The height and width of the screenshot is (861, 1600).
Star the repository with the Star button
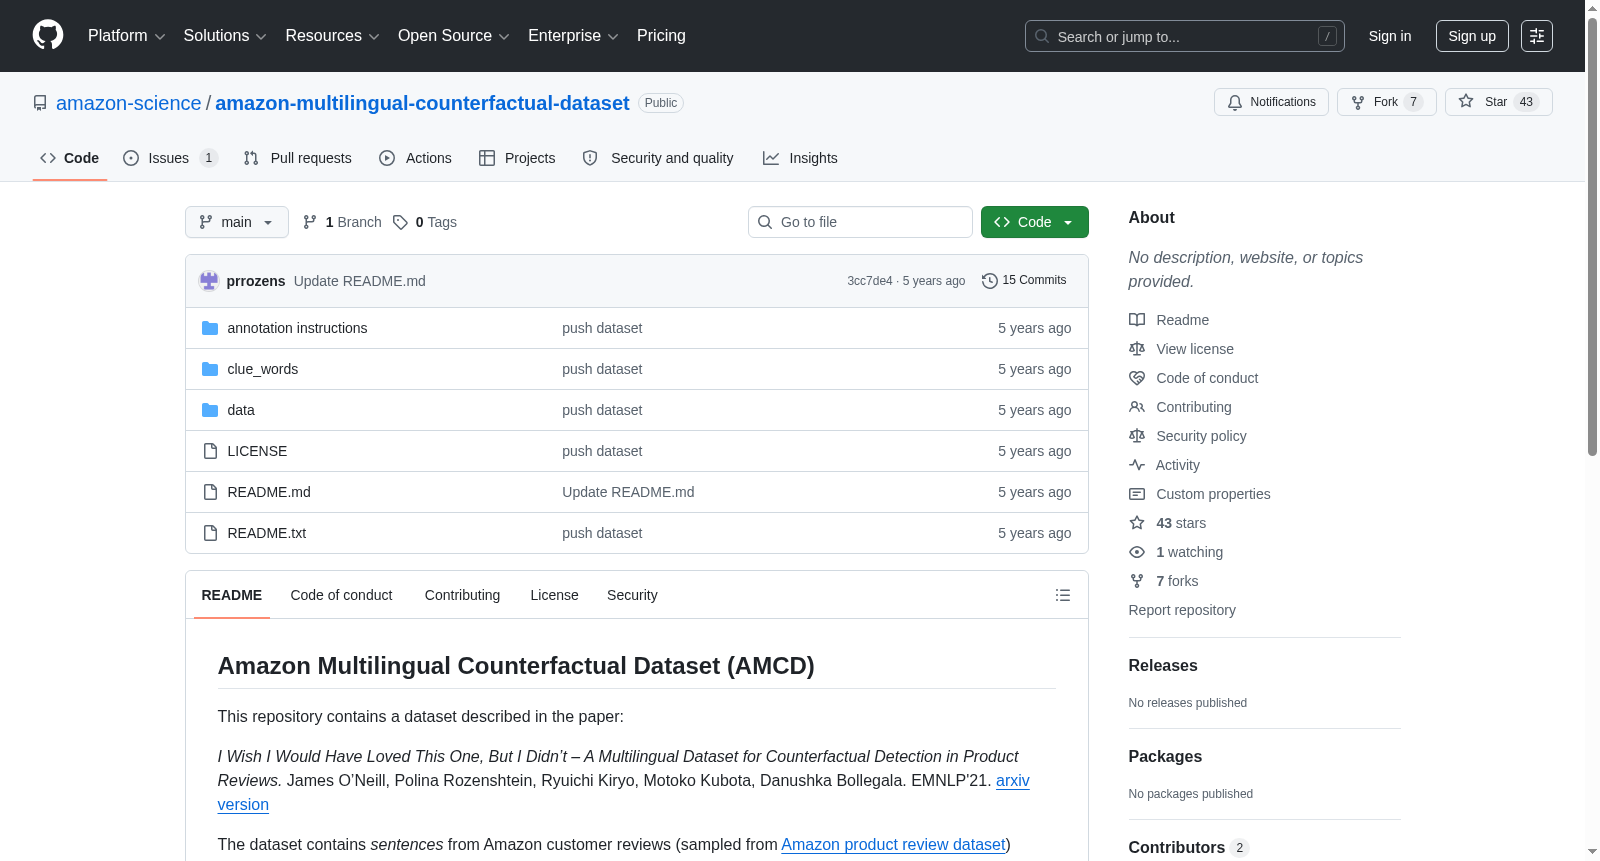[x=1498, y=102]
